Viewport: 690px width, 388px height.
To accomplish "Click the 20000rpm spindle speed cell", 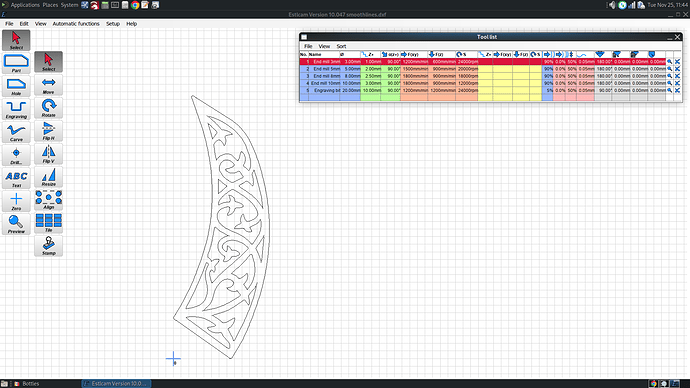I will 467,69.
